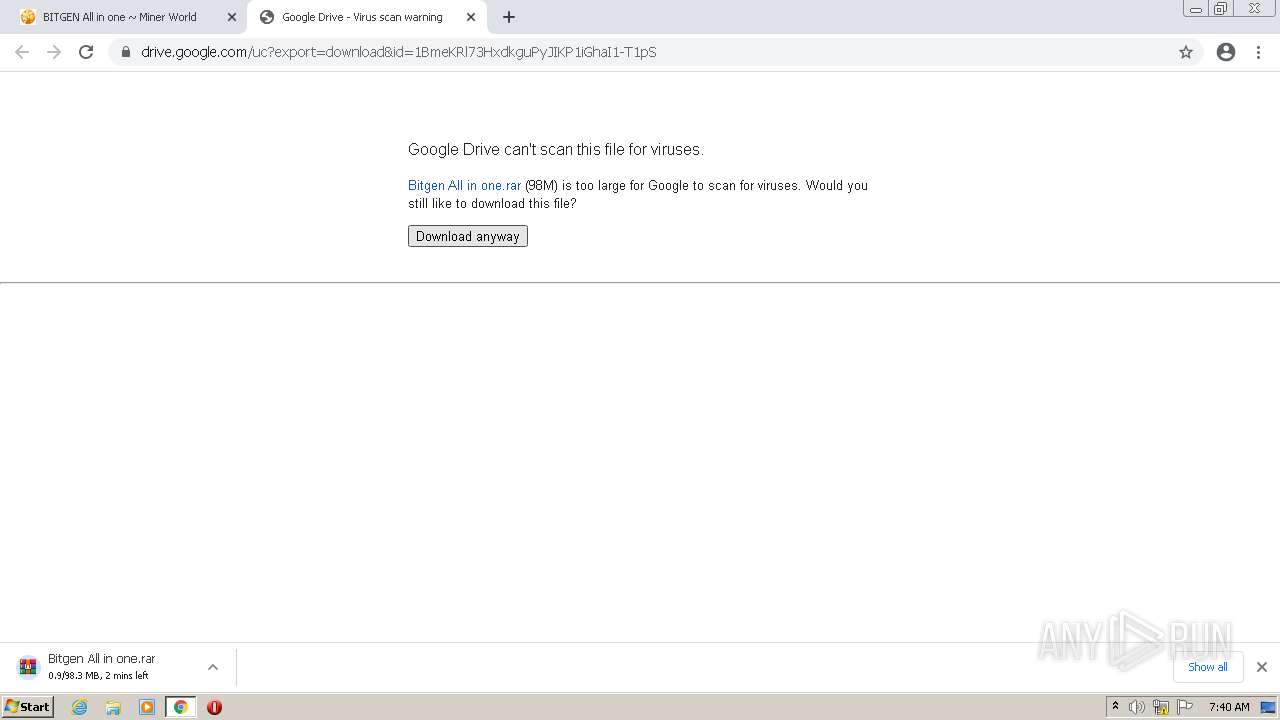Bookmark this page with the star
The width and height of the screenshot is (1280, 720).
click(1186, 52)
